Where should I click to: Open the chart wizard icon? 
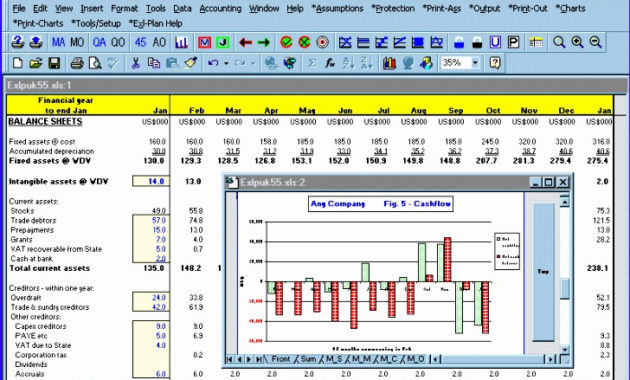pos(389,63)
